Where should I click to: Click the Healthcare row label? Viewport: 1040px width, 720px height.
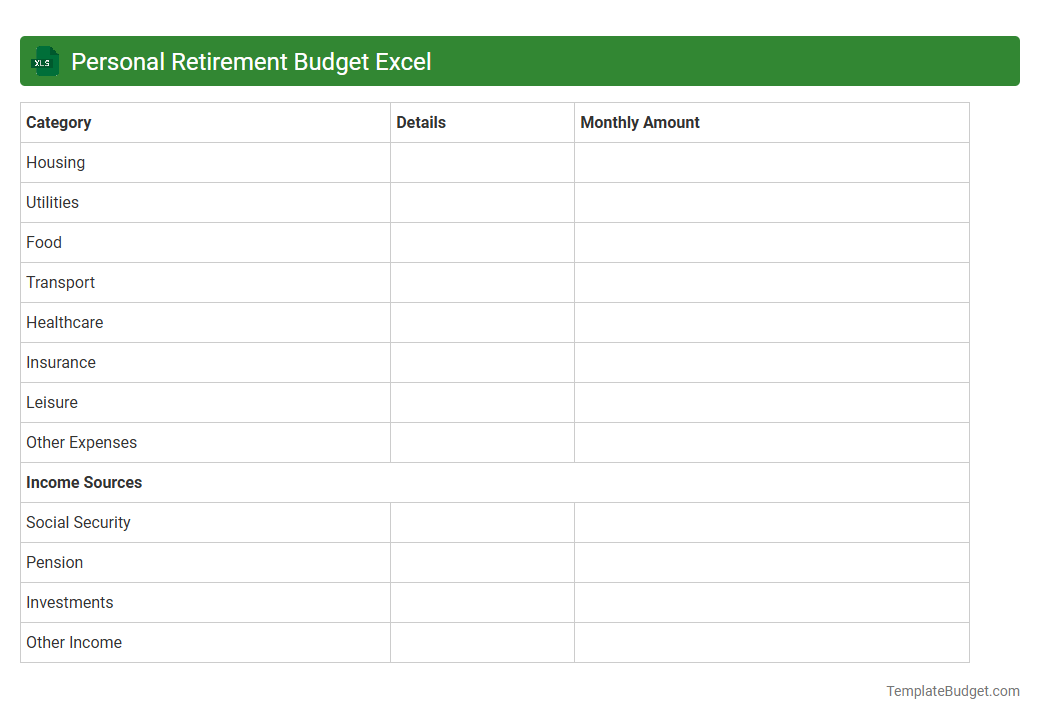pyautogui.click(x=64, y=322)
